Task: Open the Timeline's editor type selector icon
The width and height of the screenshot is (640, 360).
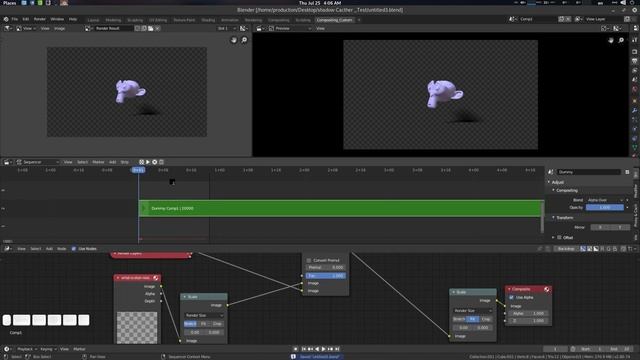Action: [x=8, y=349]
